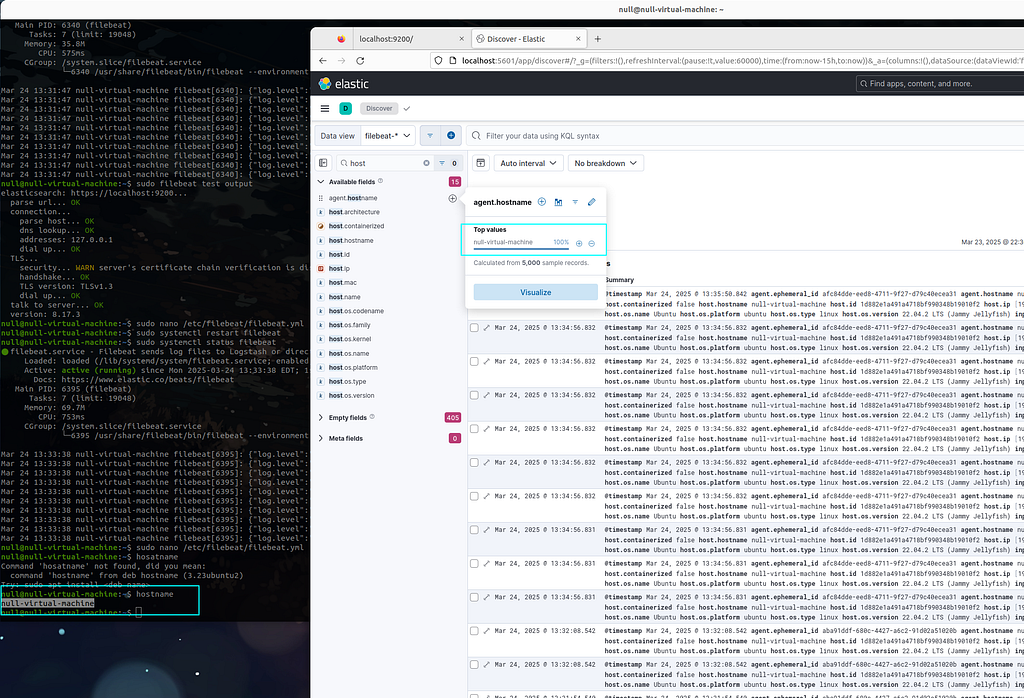Viewport: 1024px width, 698px height.
Task: Click the host.ip field type icon
Action: click(321, 268)
